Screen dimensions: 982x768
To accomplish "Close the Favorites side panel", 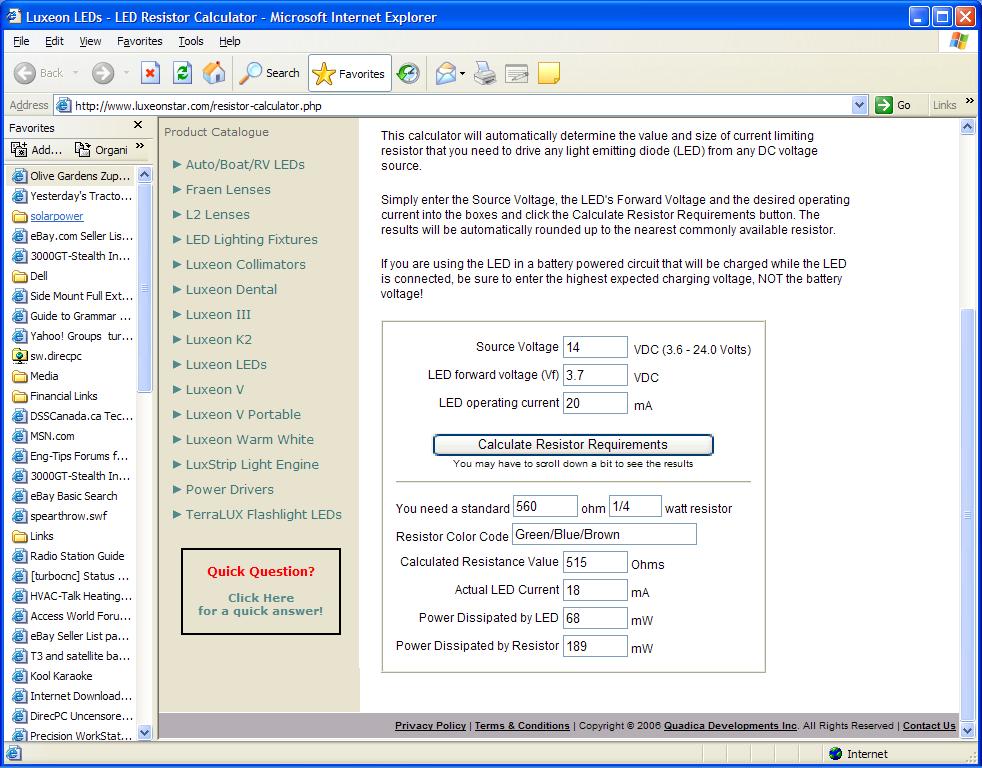I will (x=138, y=125).
